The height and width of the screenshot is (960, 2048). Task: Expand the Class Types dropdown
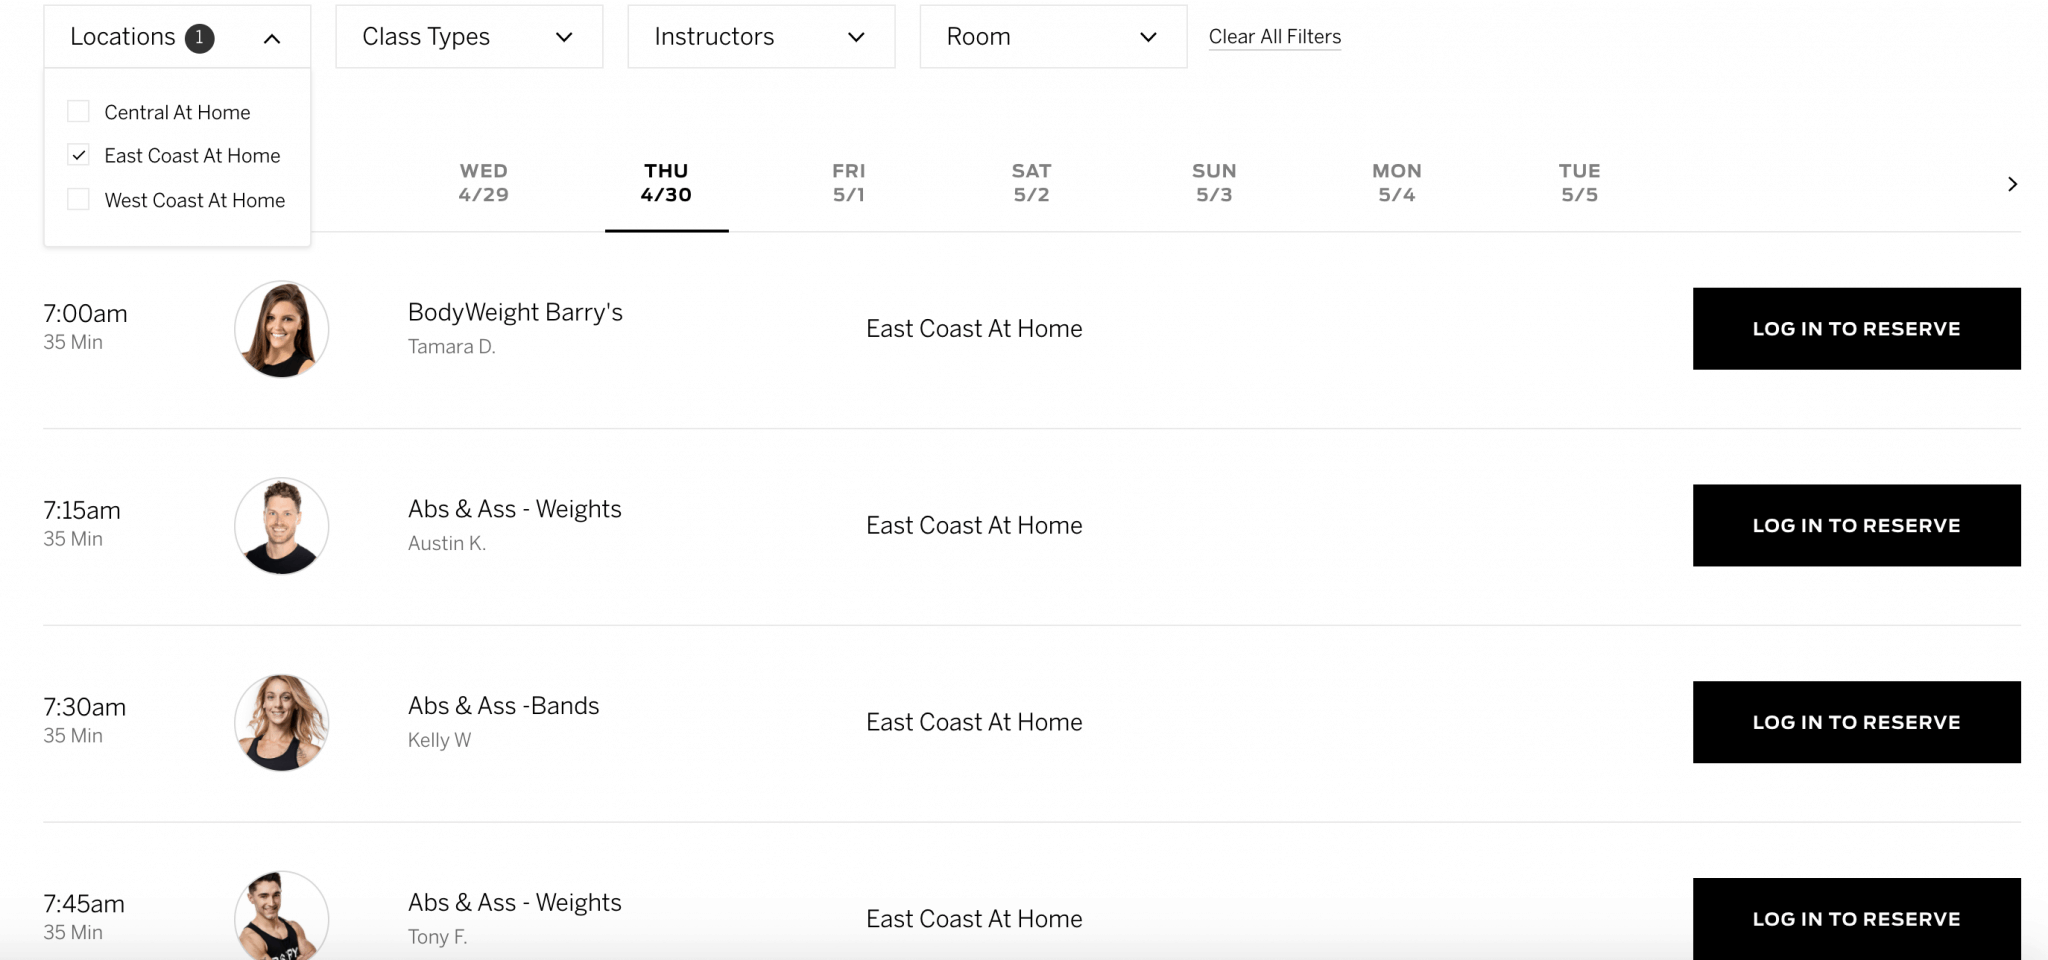(x=469, y=37)
